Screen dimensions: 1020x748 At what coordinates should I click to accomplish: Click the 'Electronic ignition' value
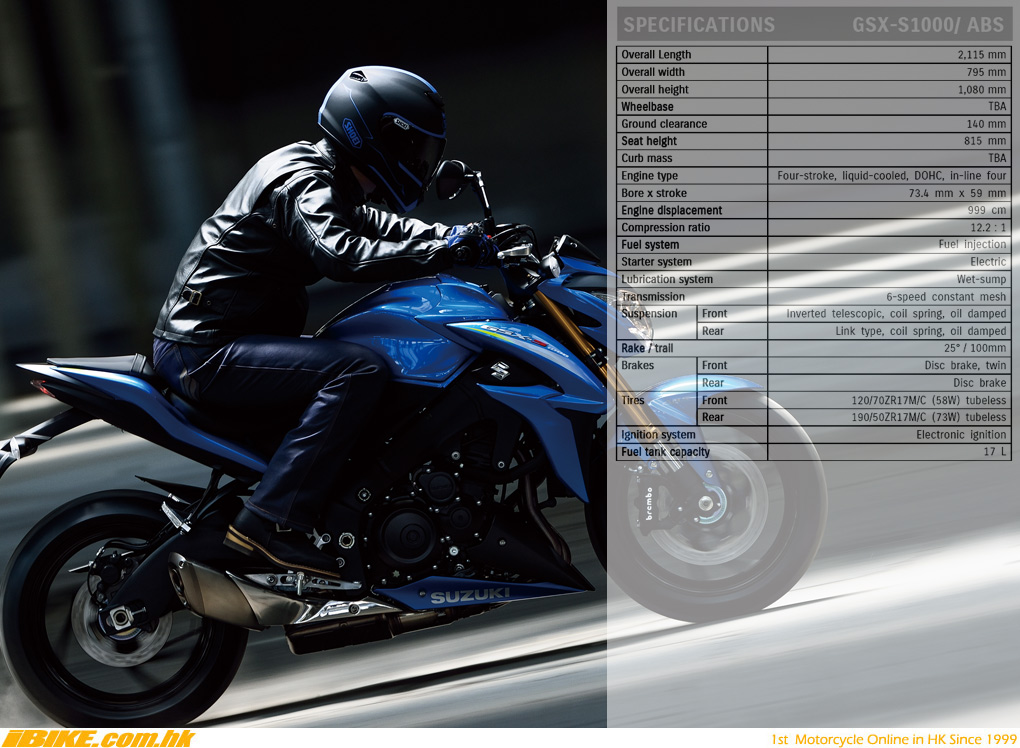(x=961, y=434)
